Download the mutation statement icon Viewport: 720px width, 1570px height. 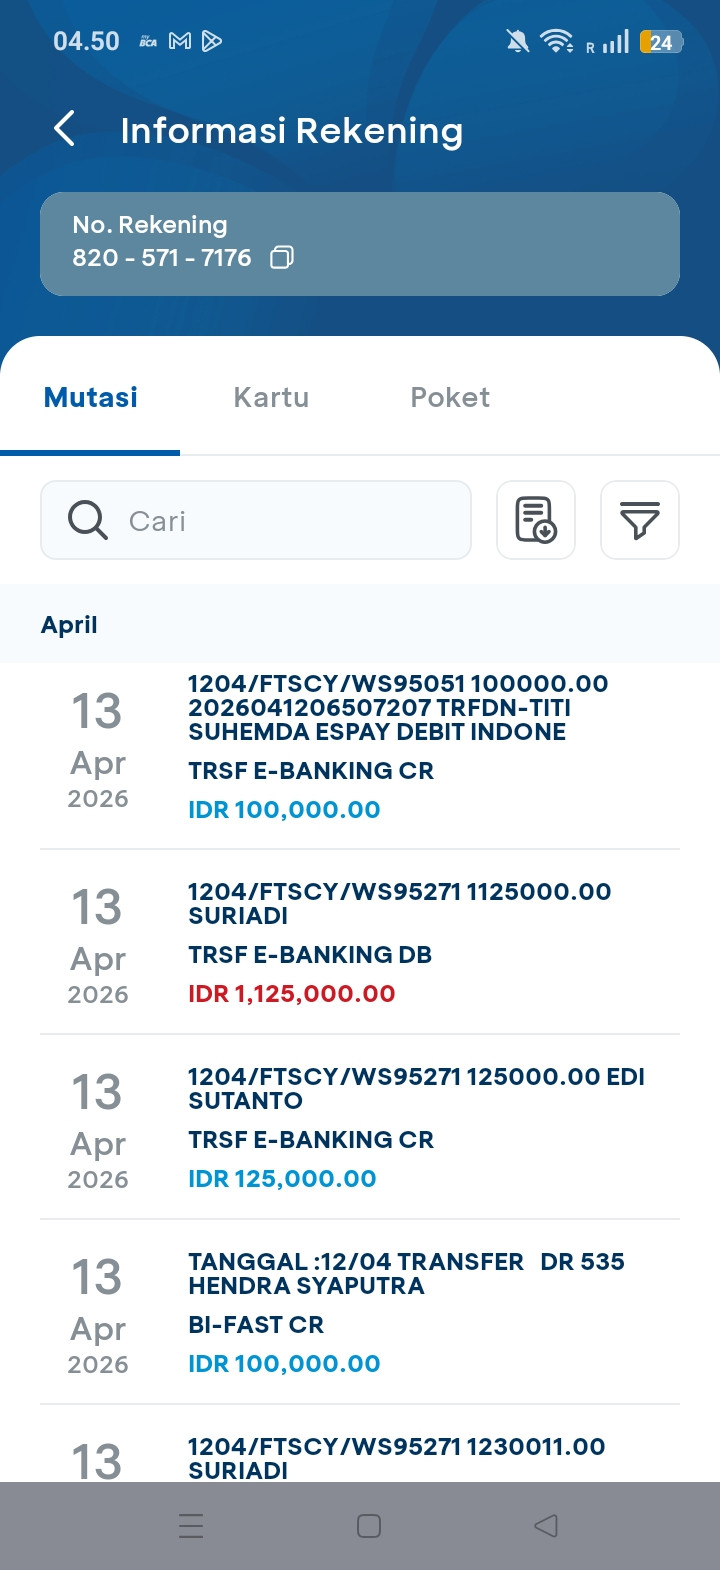pyautogui.click(x=536, y=520)
